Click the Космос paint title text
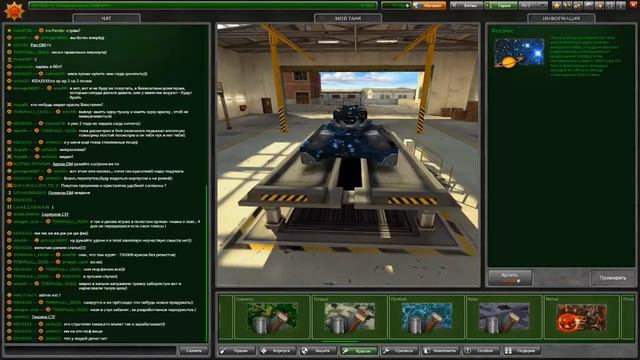 click(503, 31)
